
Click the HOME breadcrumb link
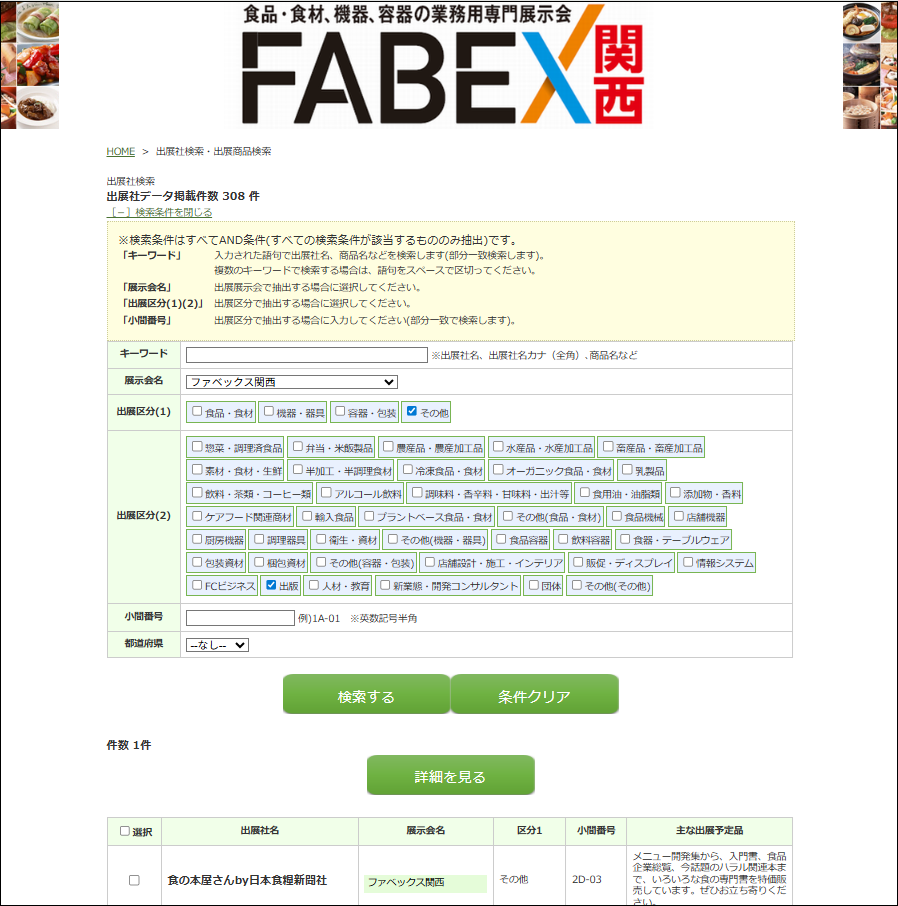click(x=120, y=152)
